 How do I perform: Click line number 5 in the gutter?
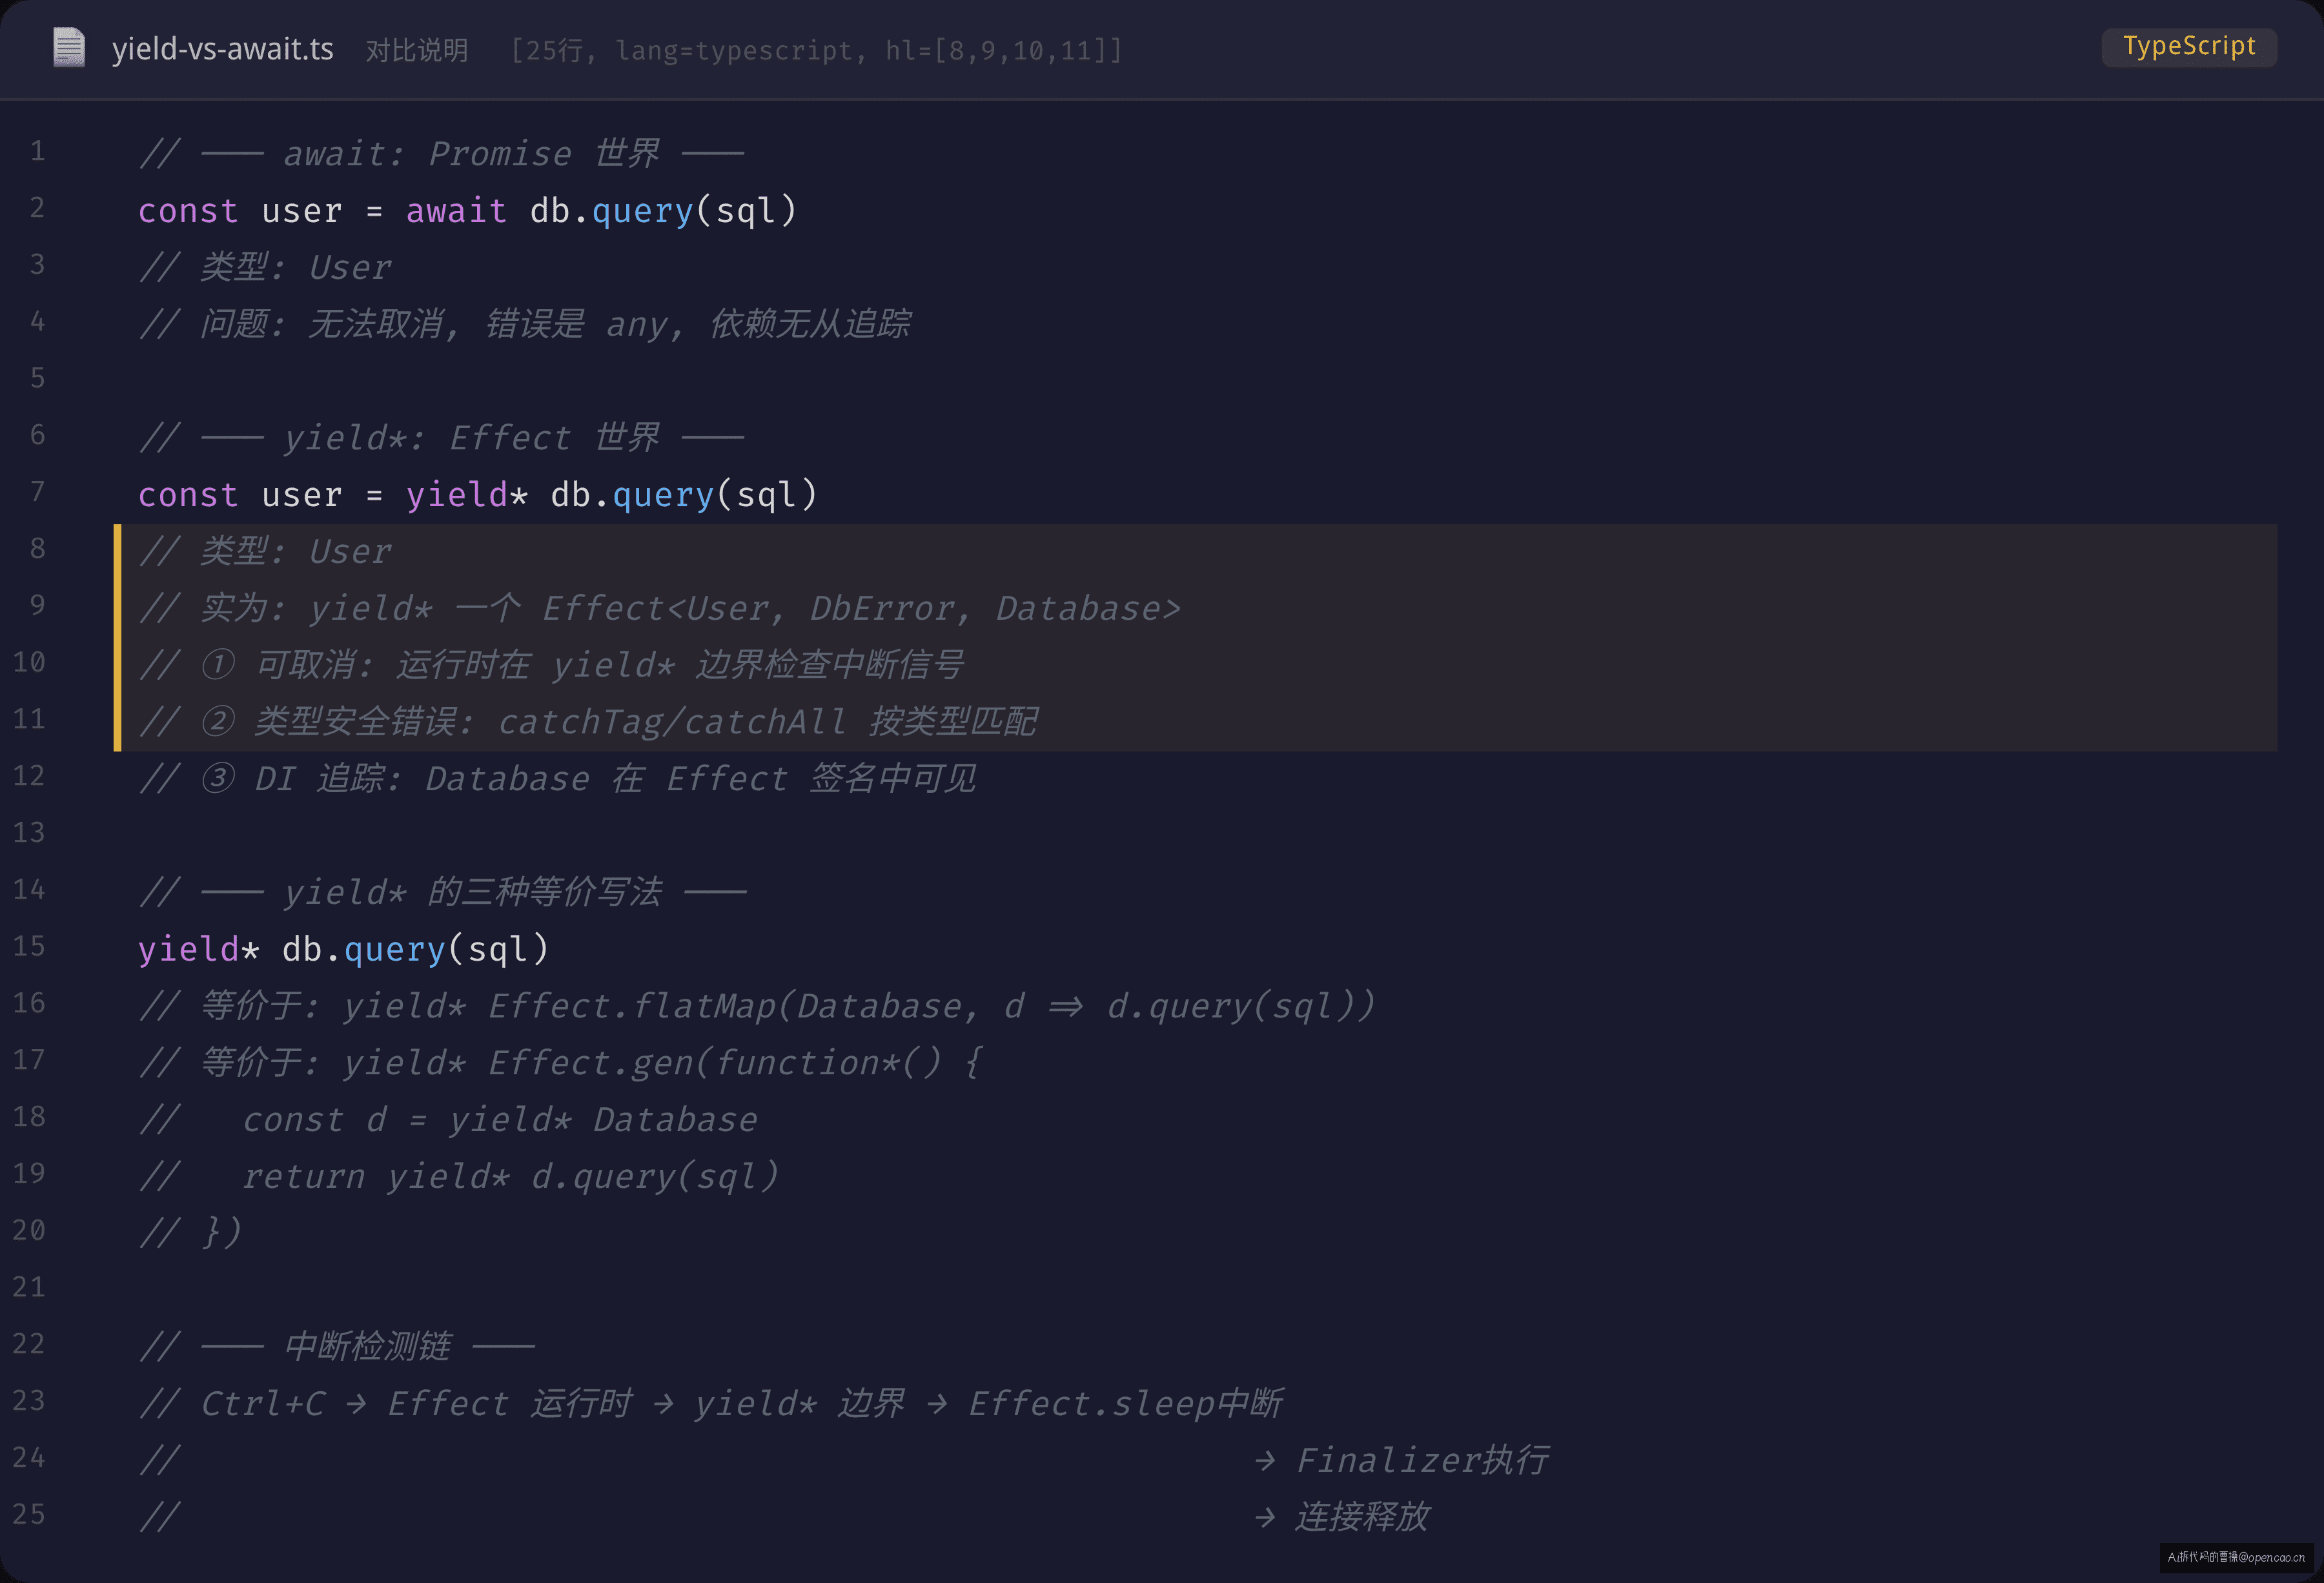37,378
